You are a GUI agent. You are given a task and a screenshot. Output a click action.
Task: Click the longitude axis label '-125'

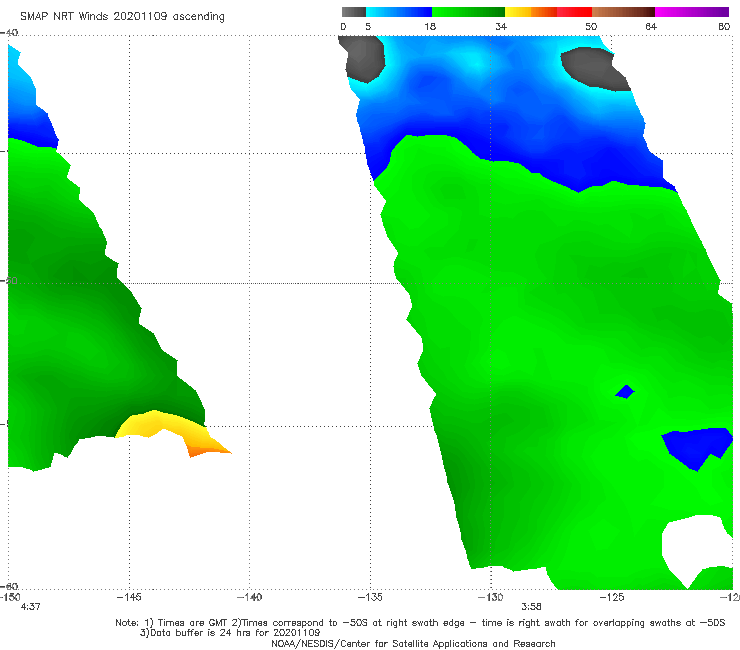pyautogui.click(x=612, y=597)
